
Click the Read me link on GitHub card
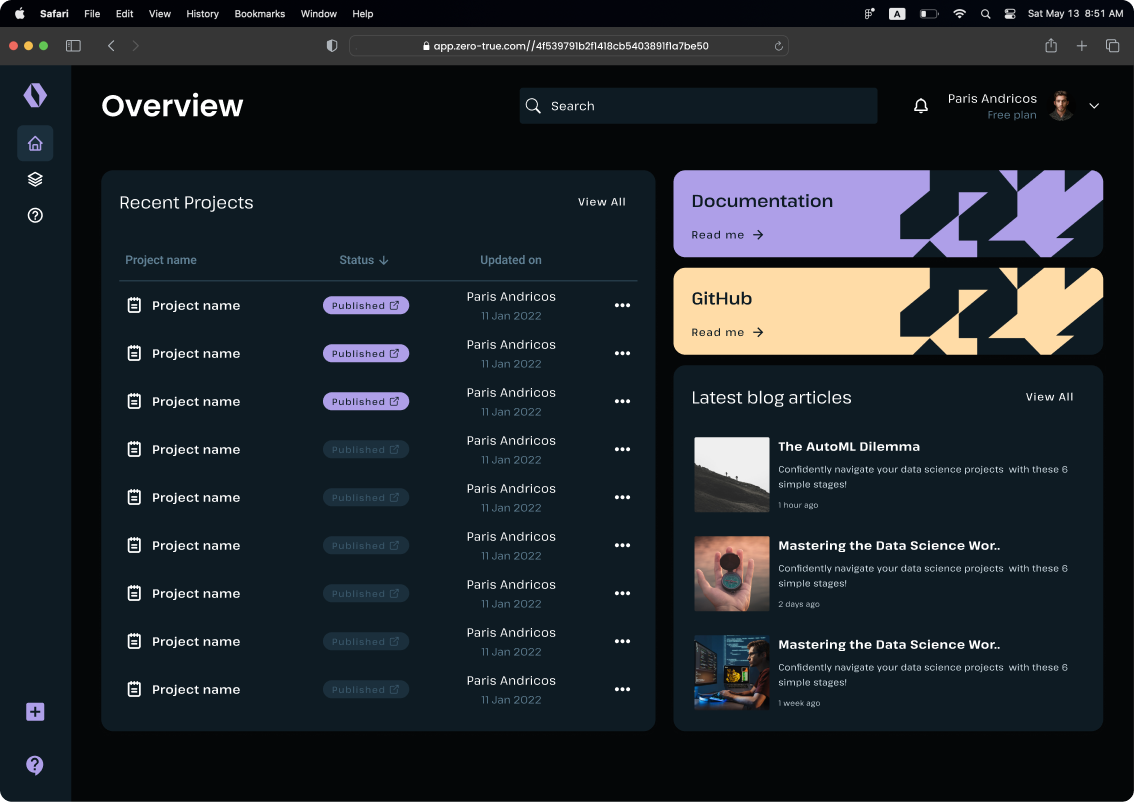(x=727, y=332)
